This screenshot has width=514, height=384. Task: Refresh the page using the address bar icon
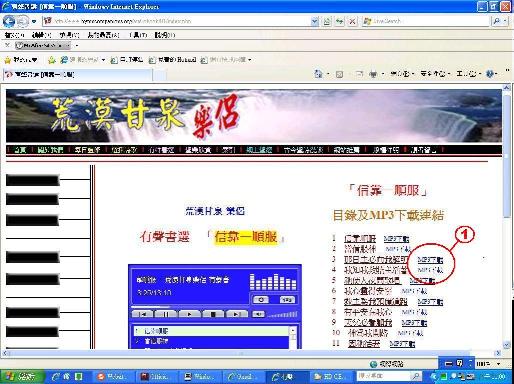339,21
